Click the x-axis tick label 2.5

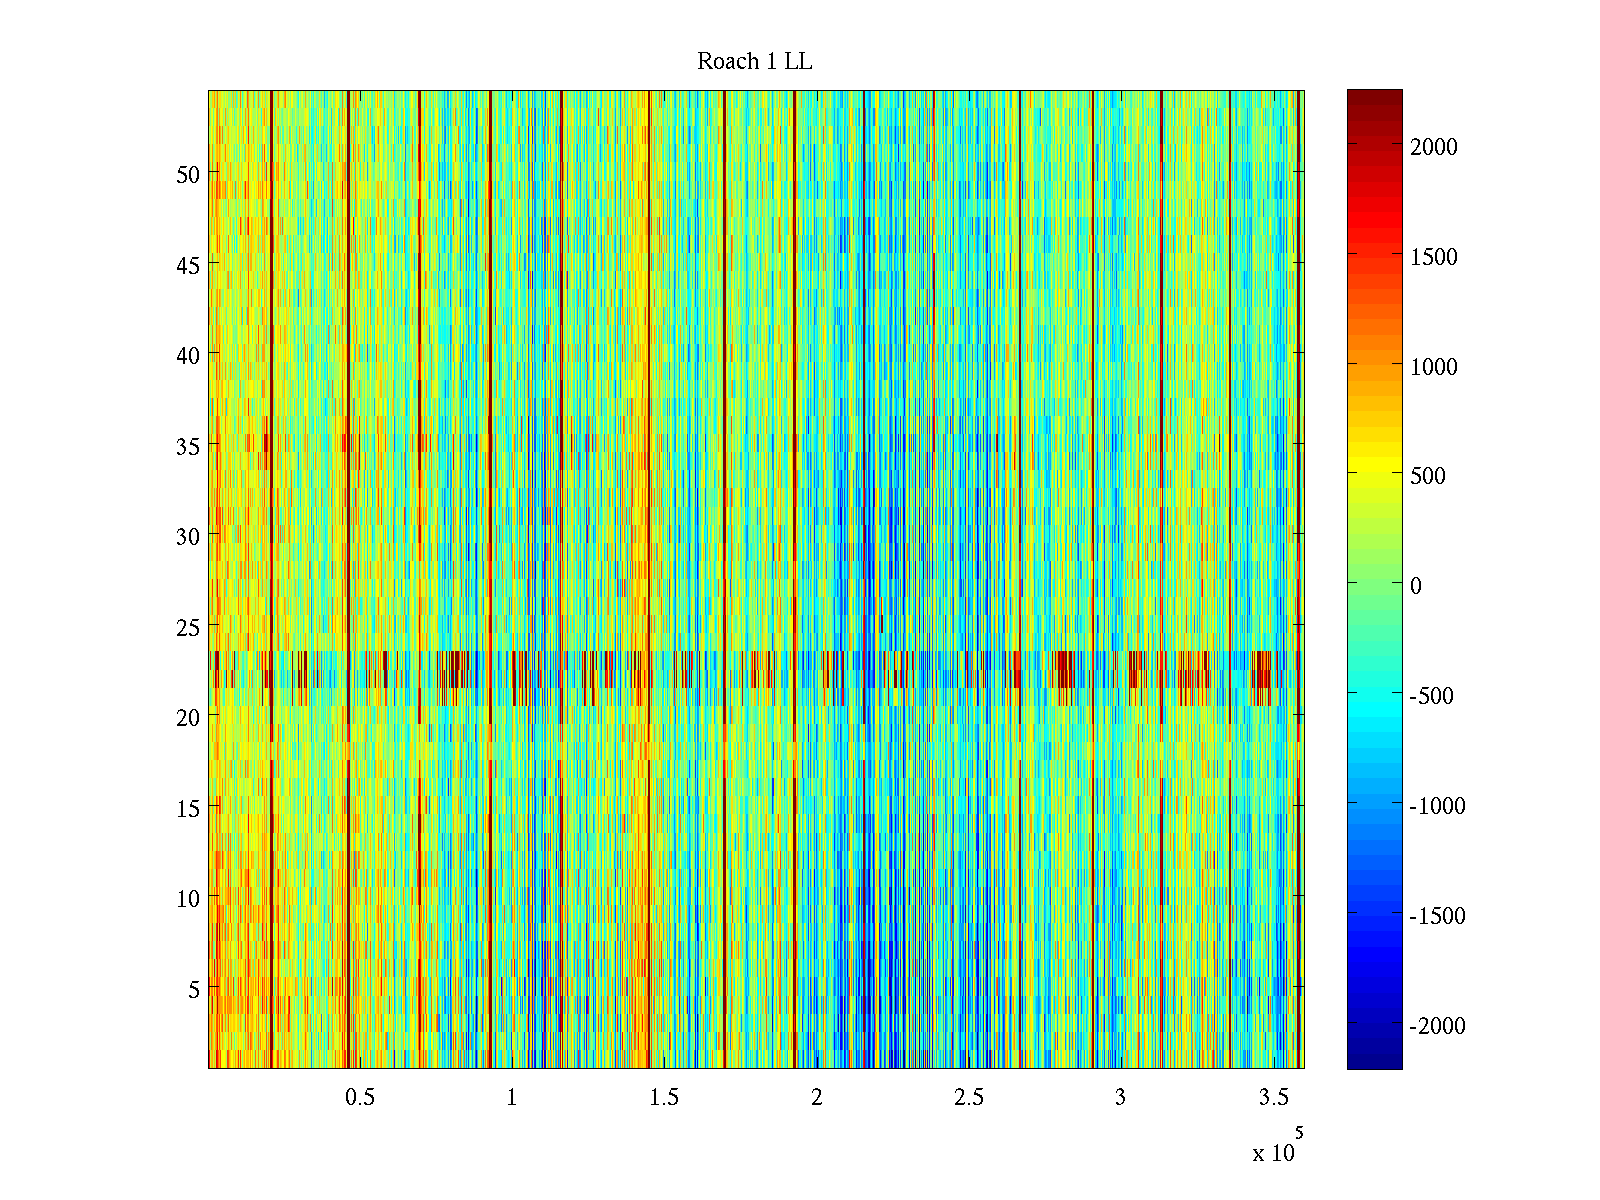click(968, 1098)
